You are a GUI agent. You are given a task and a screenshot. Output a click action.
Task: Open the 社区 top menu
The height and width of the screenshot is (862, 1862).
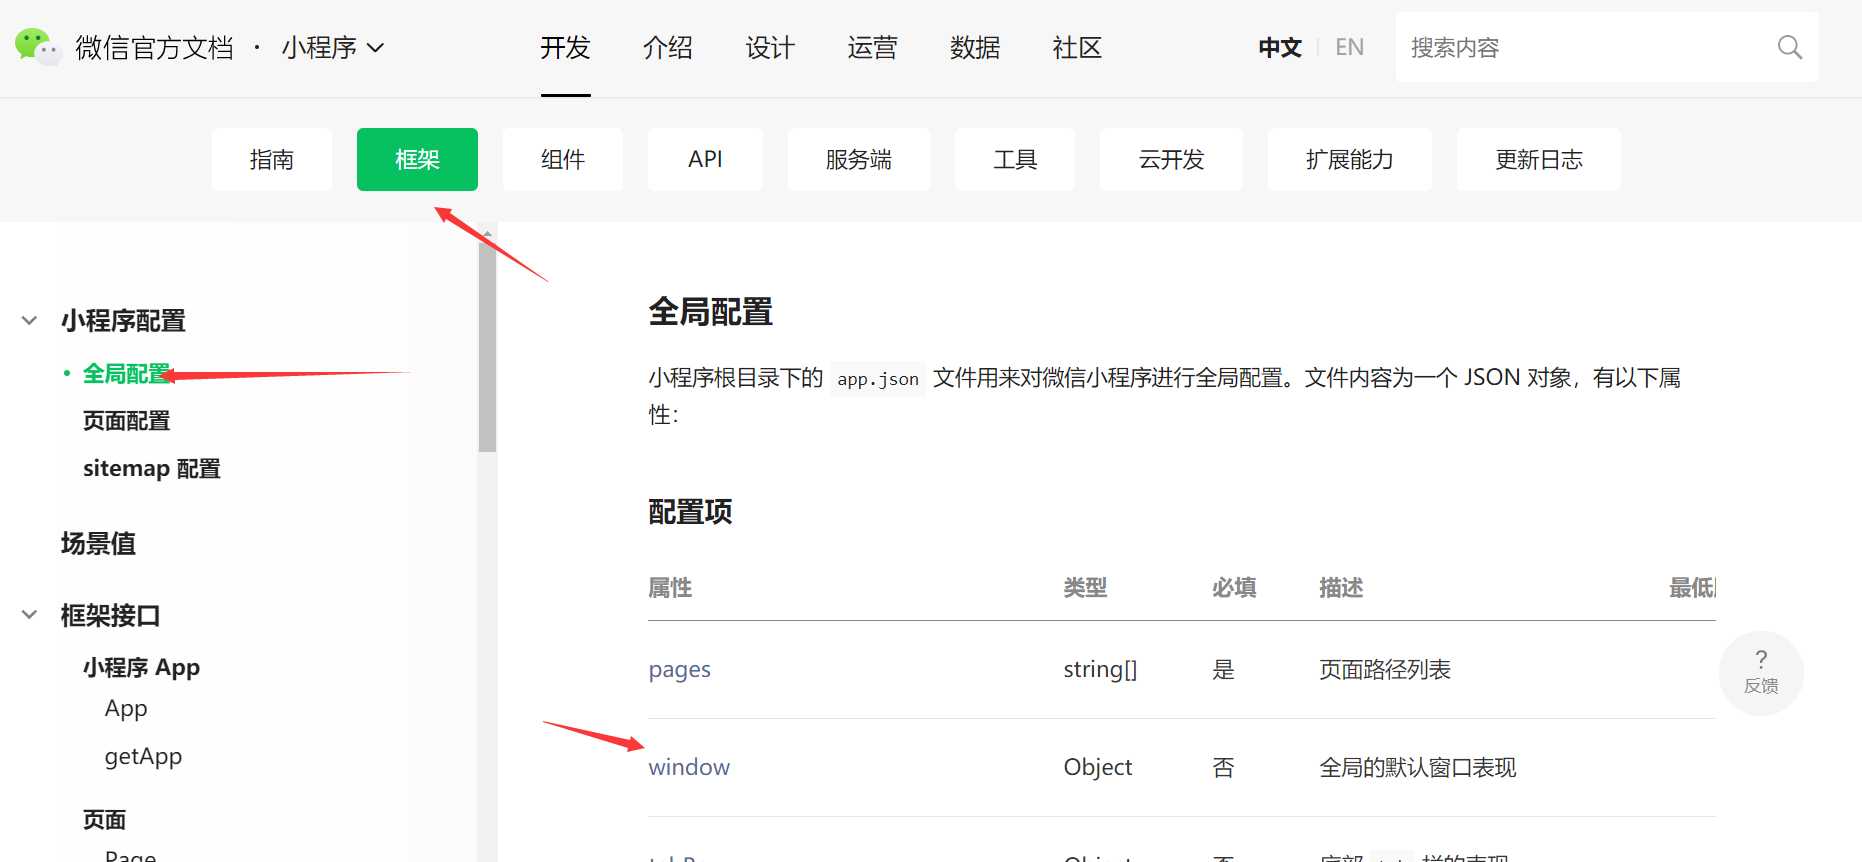tap(1077, 47)
